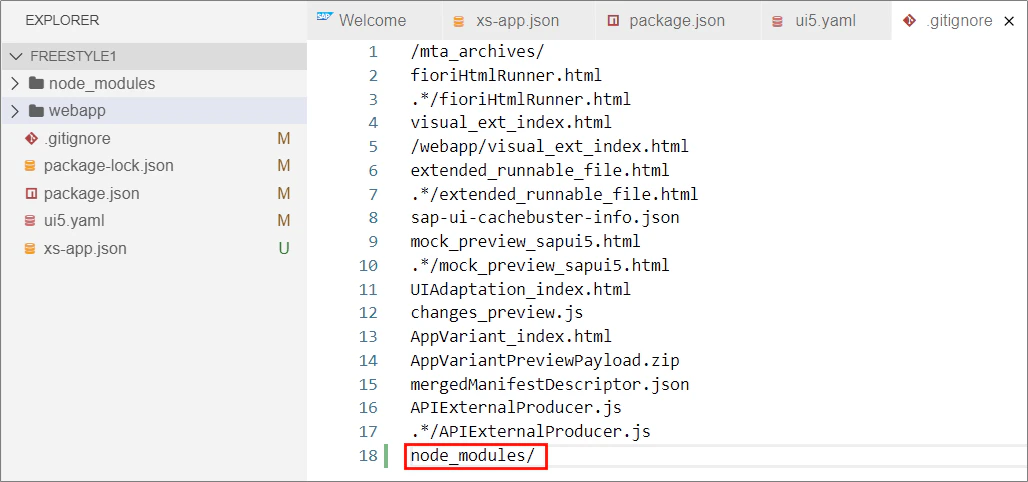Select ui5.yaml in the Explorer file list
The image size is (1028, 482).
click(x=74, y=221)
